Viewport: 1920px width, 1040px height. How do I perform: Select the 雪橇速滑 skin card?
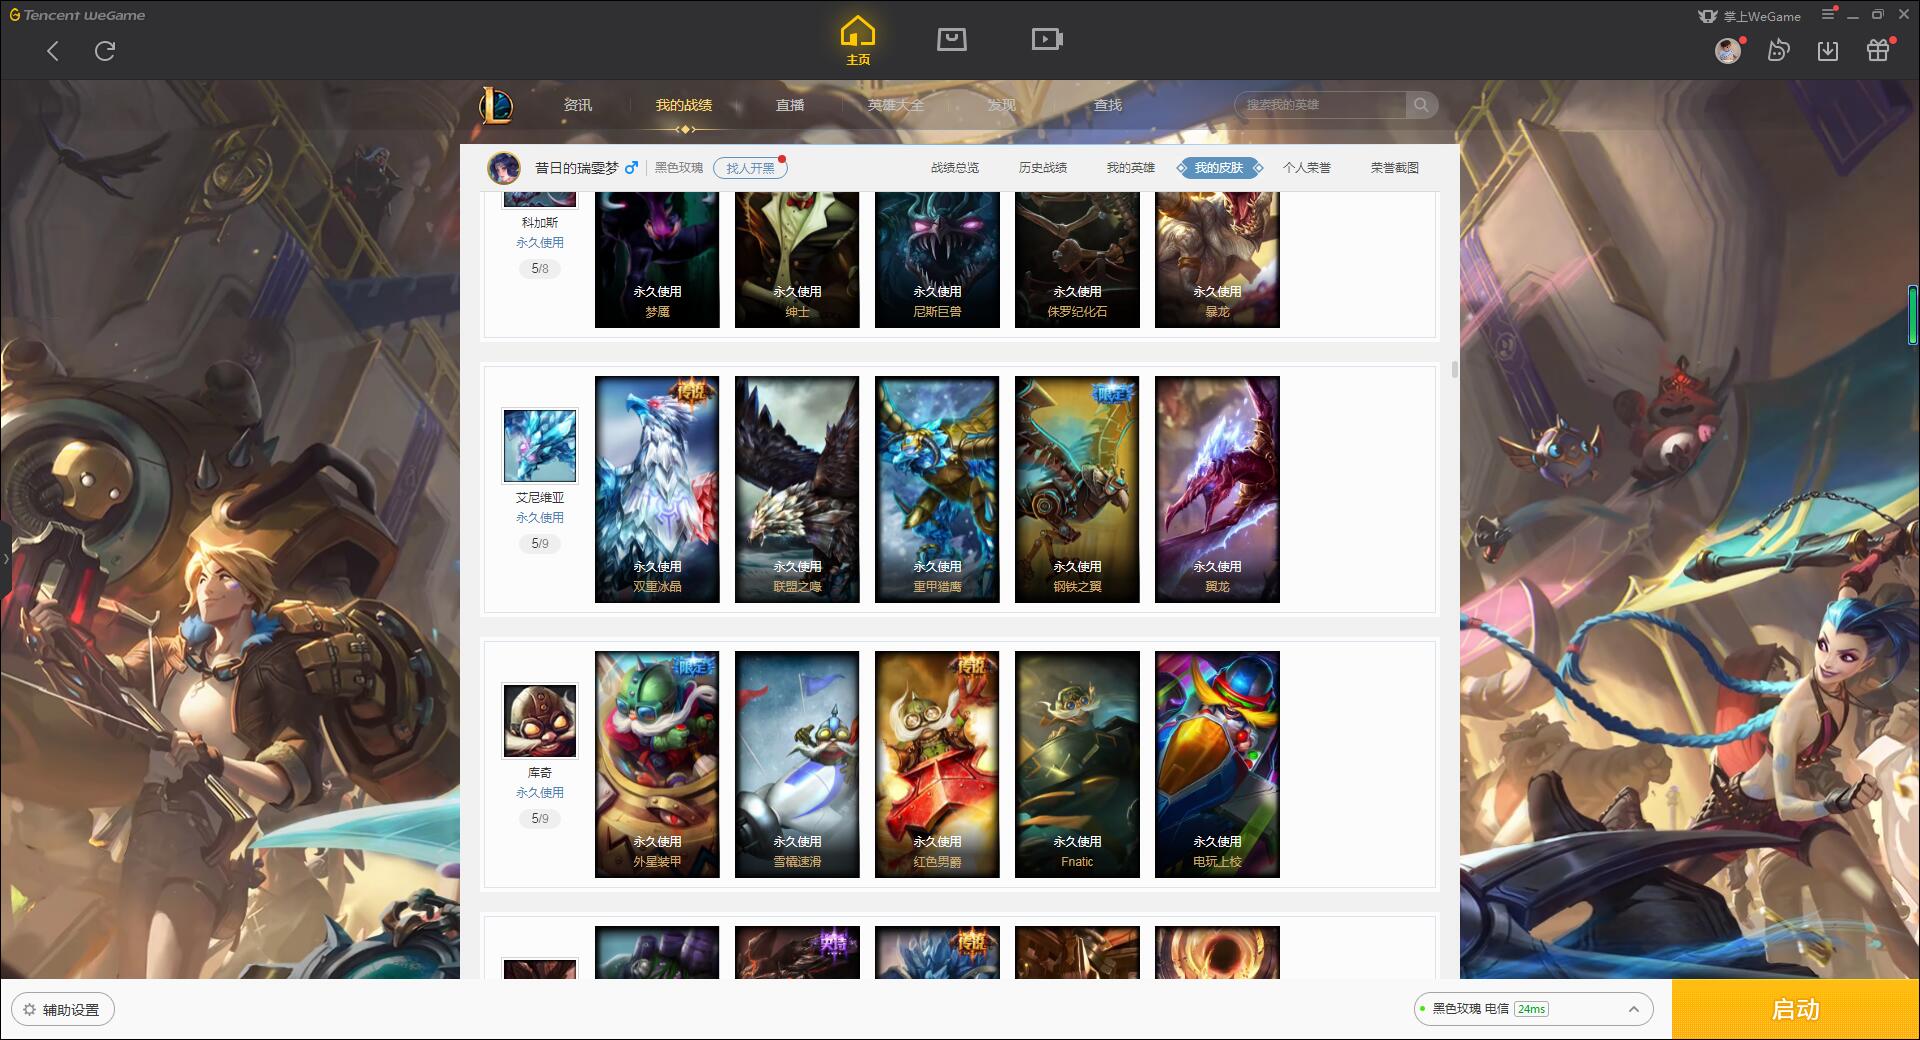(797, 764)
